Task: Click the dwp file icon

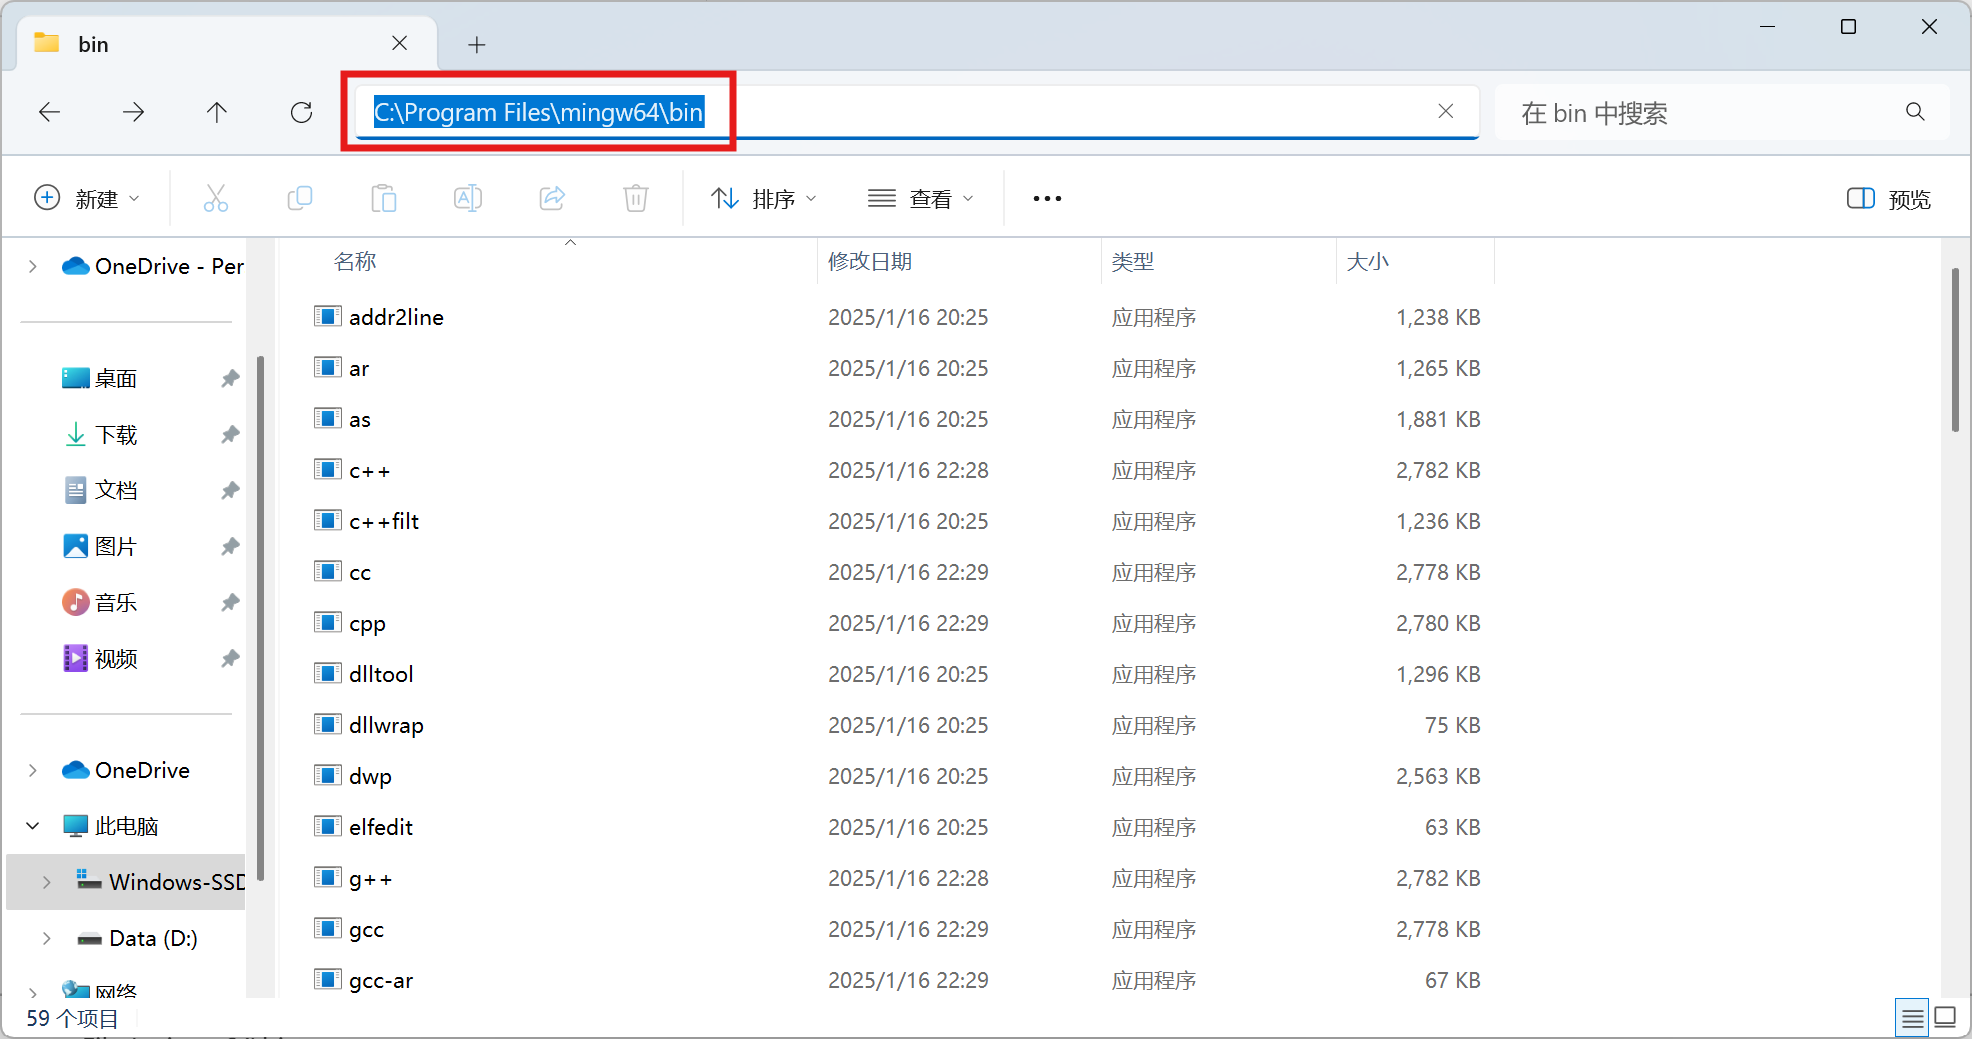Action: (x=327, y=775)
